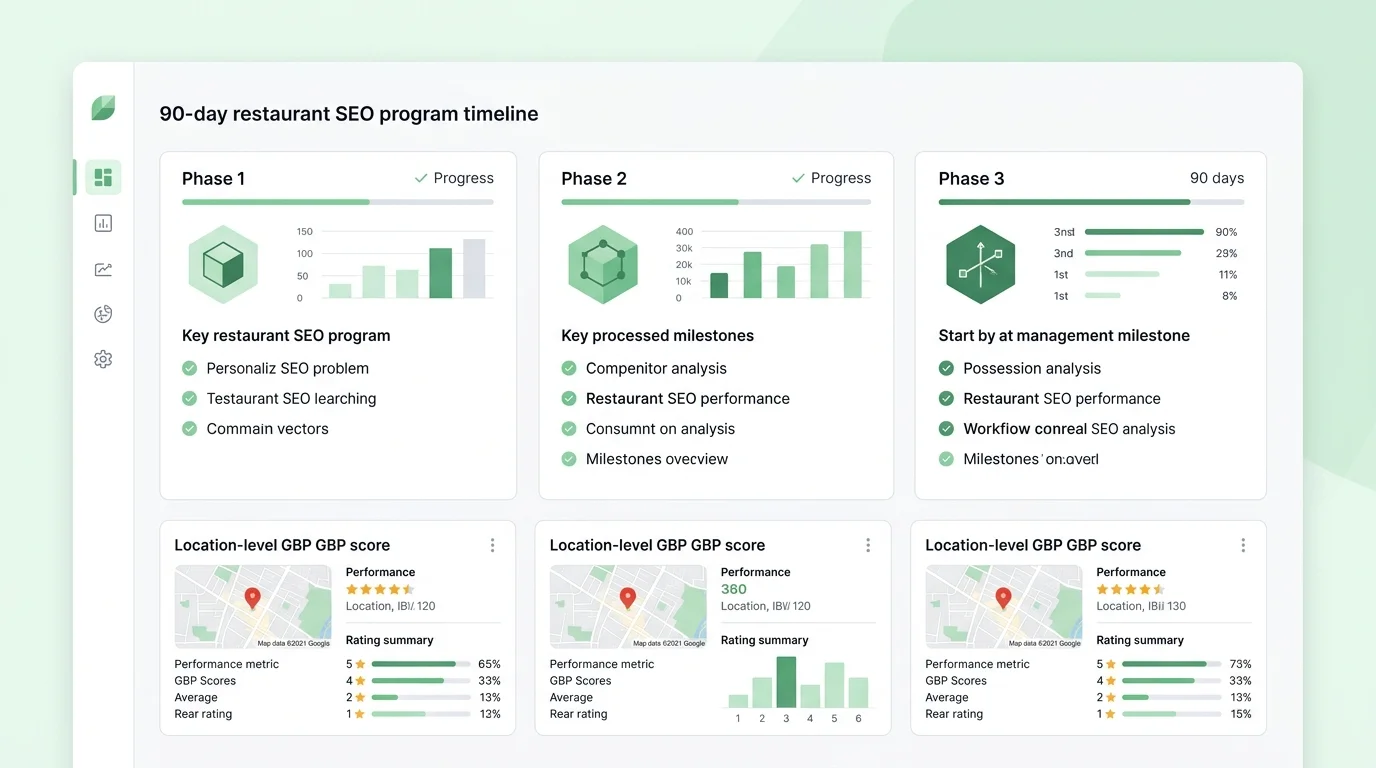Click the dark green bar in Phase 1 chart
Screen dimensions: 1376x768
(x=441, y=273)
